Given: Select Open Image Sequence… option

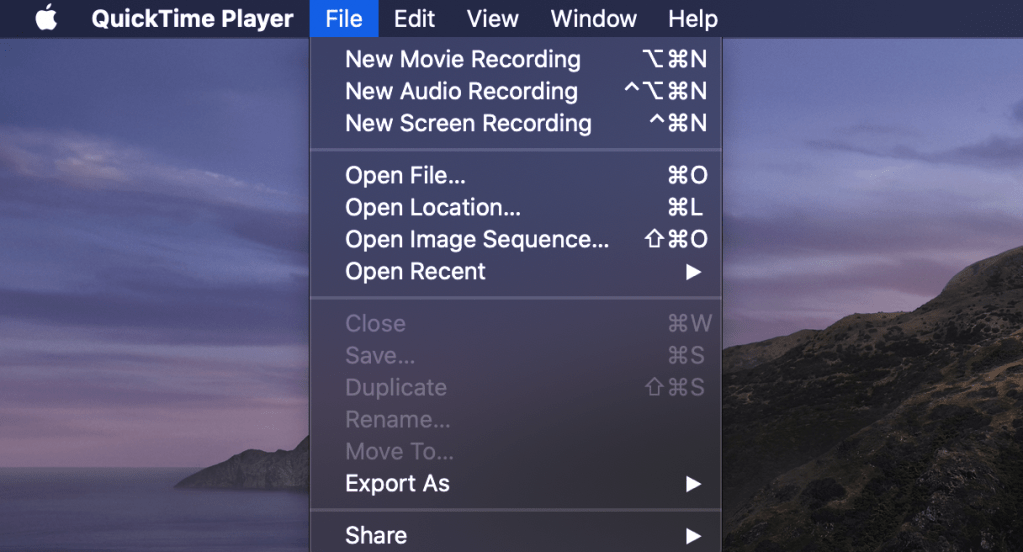Looking at the screenshot, I should click(476, 239).
